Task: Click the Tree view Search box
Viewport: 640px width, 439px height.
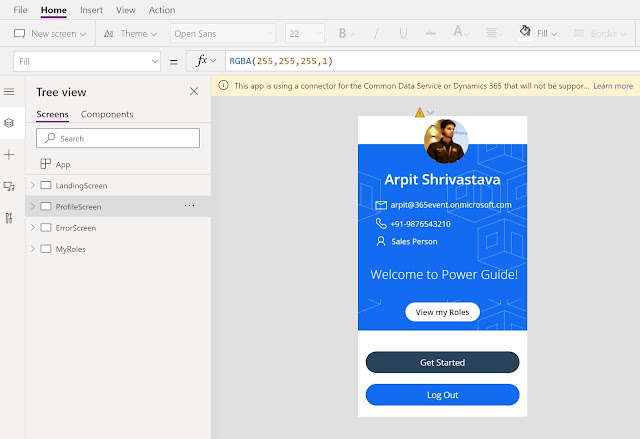Action: click(x=118, y=138)
